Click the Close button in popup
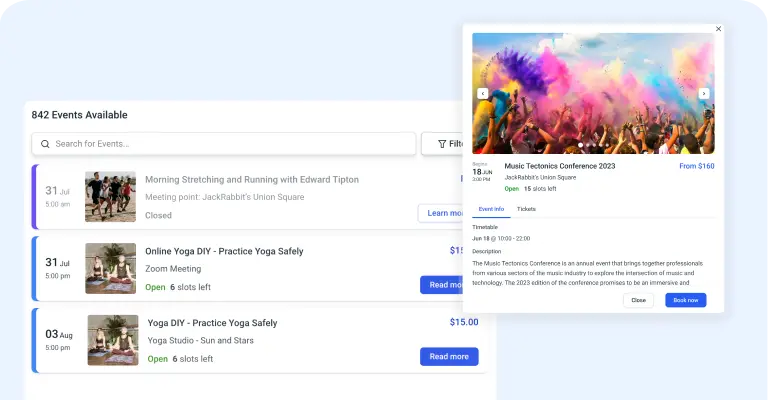 tap(638, 300)
